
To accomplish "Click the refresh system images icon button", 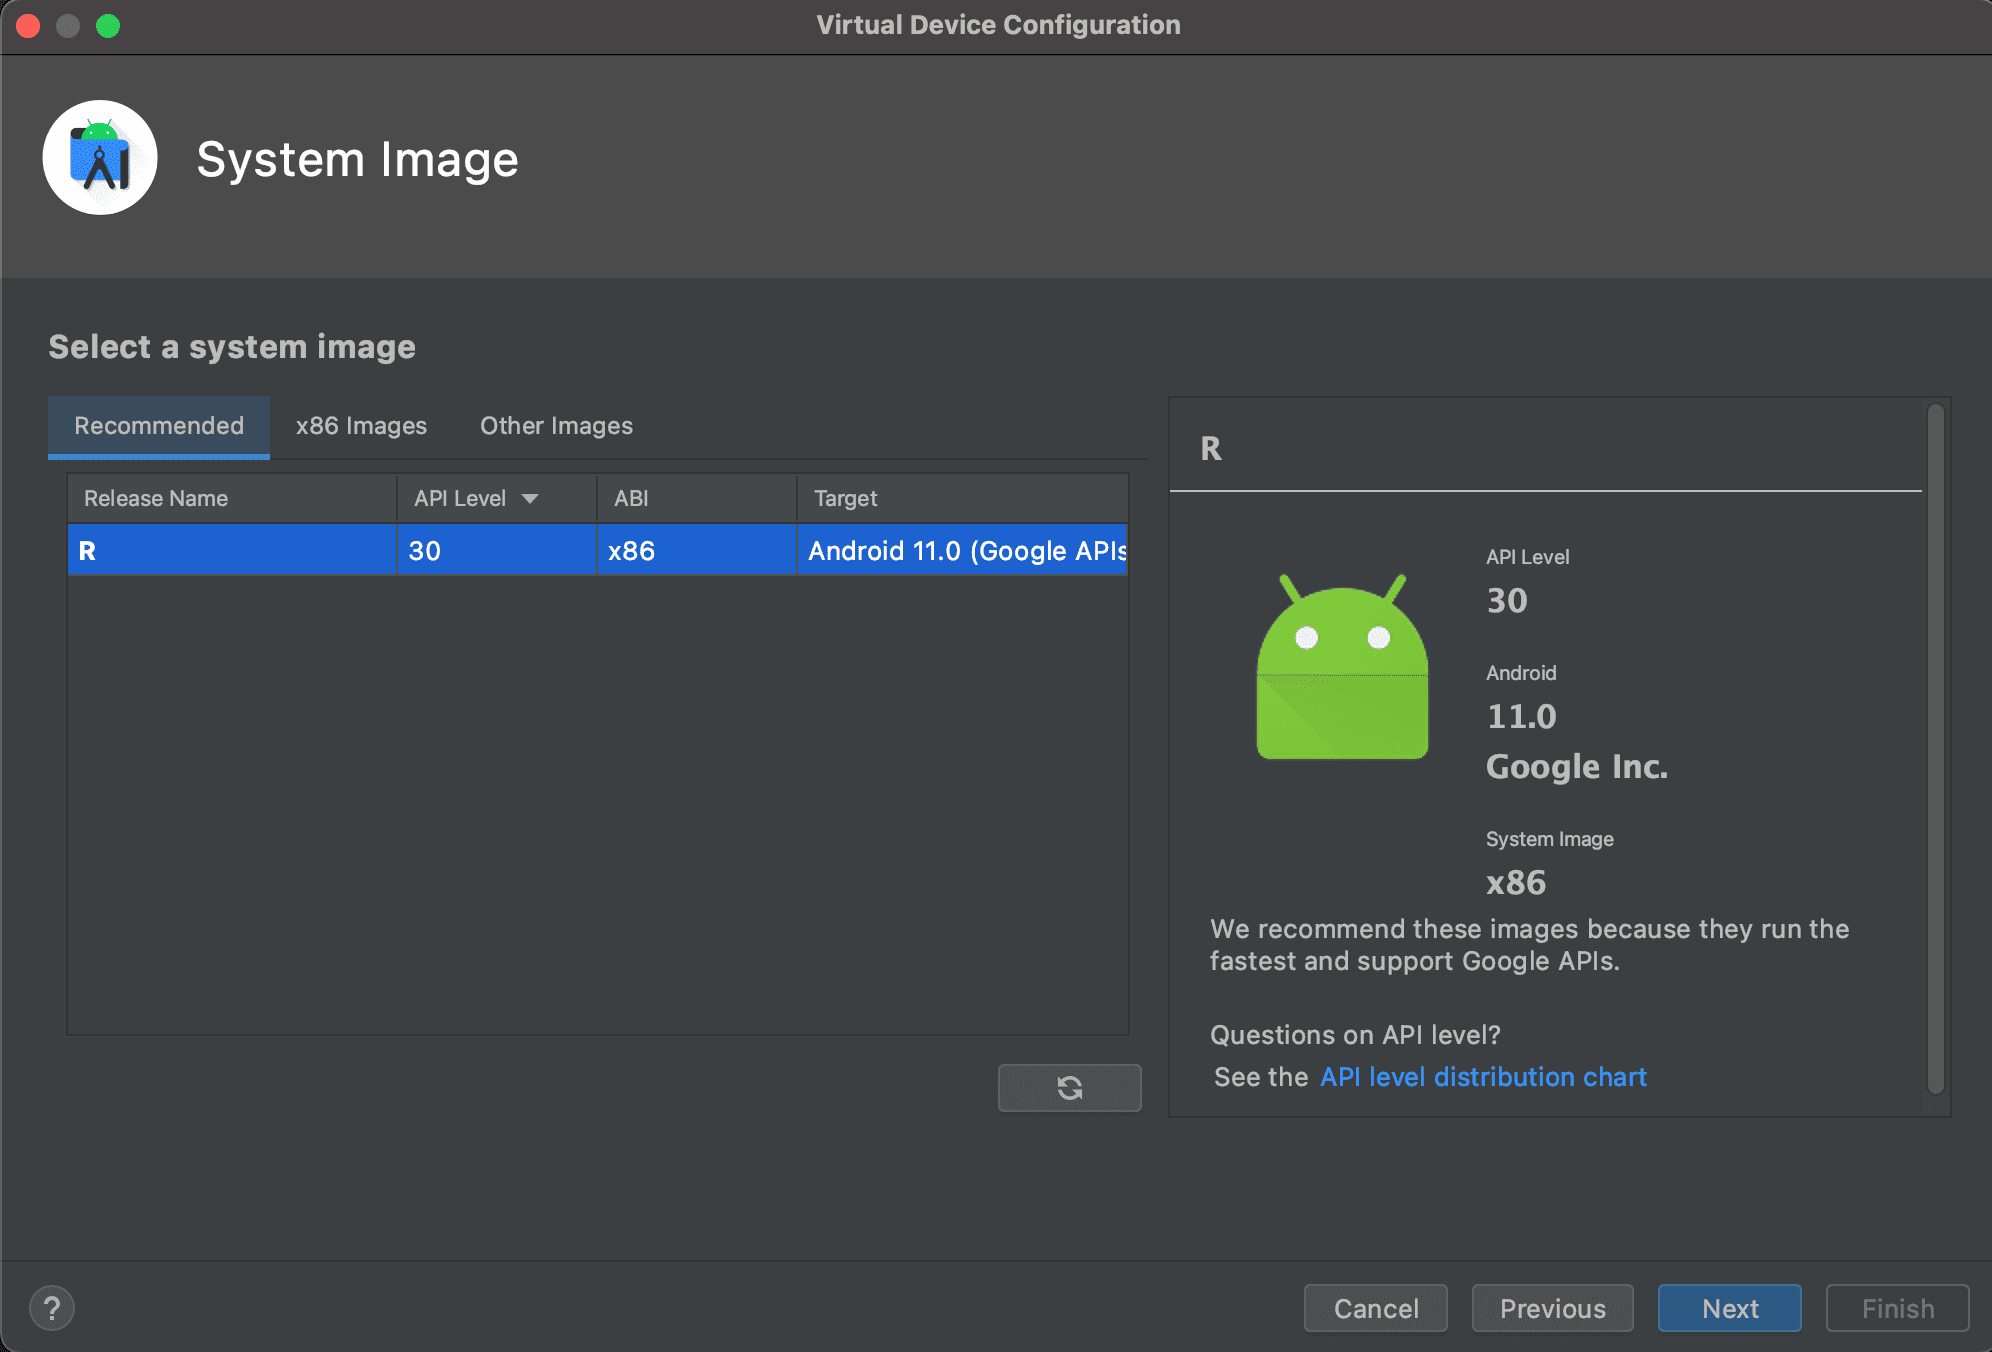I will coord(1069,1087).
